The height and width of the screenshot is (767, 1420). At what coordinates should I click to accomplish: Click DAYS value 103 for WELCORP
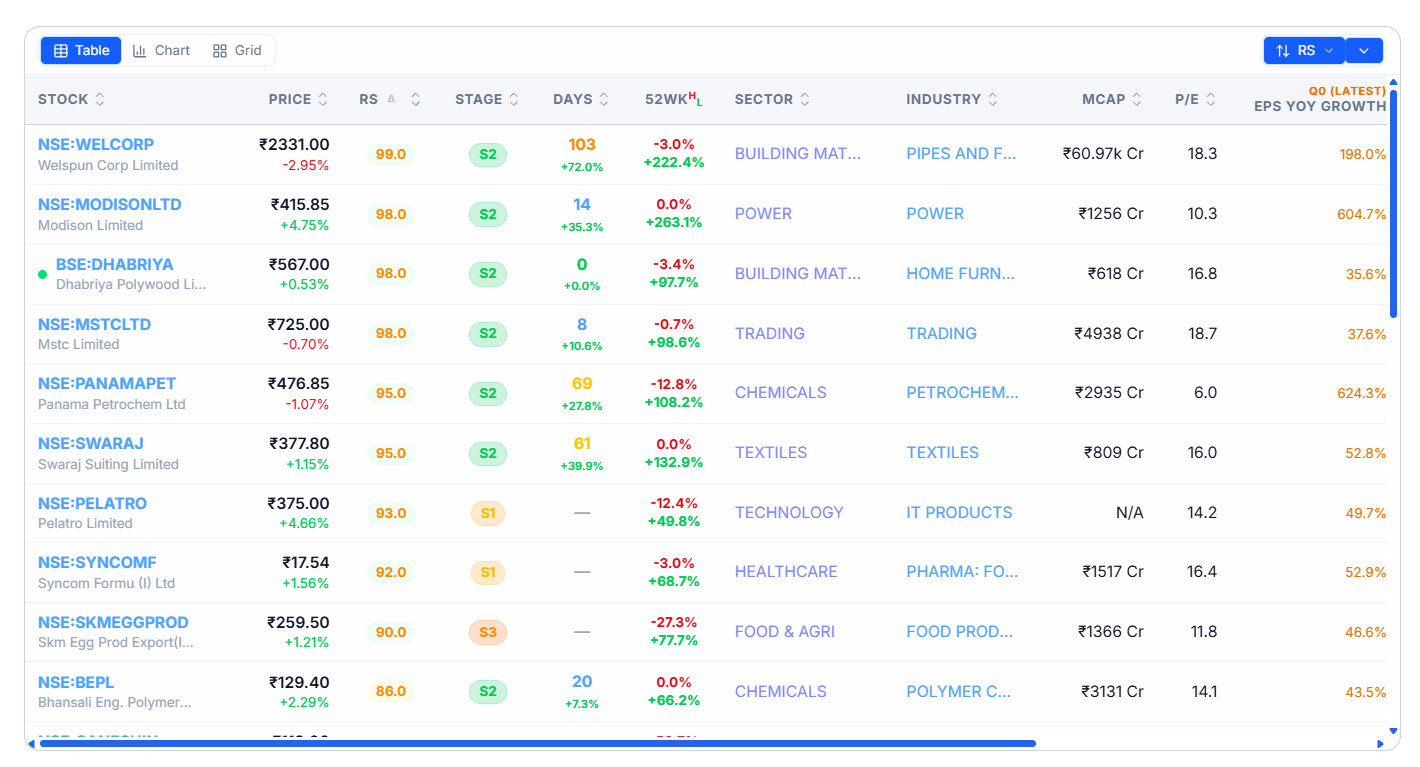(x=582, y=145)
